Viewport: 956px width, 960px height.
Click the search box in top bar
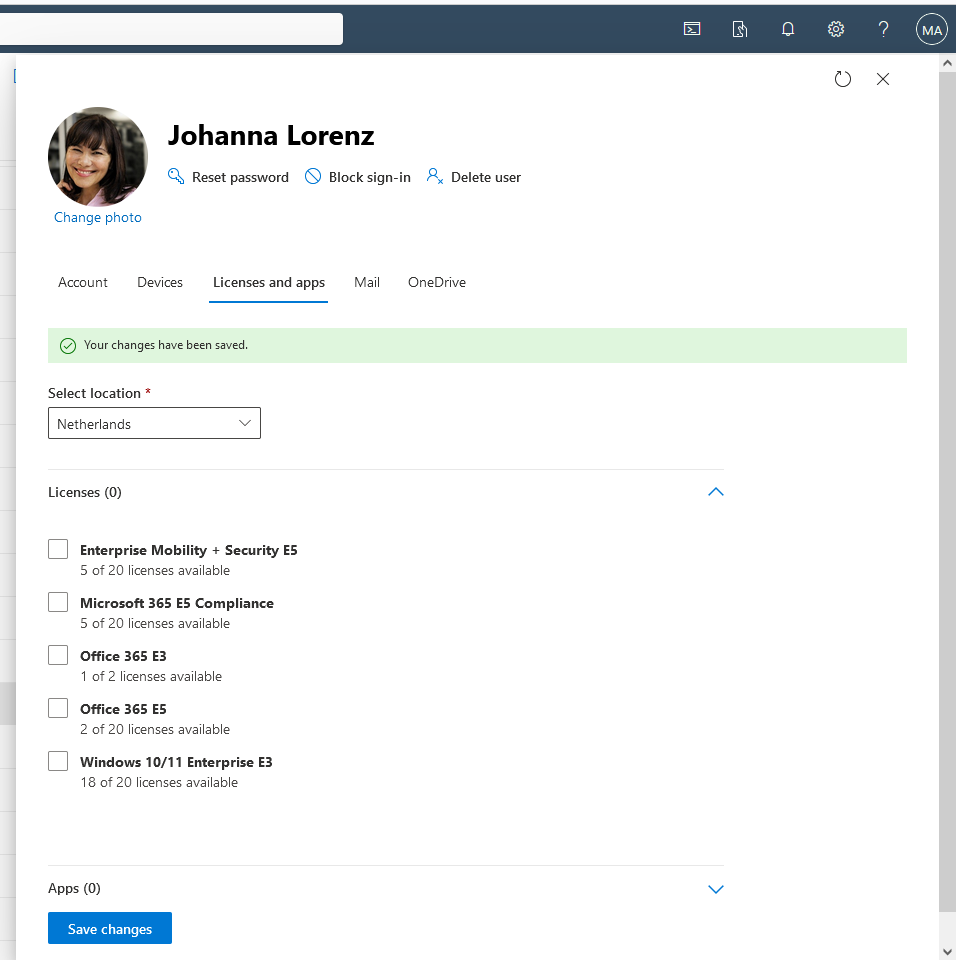tap(171, 29)
